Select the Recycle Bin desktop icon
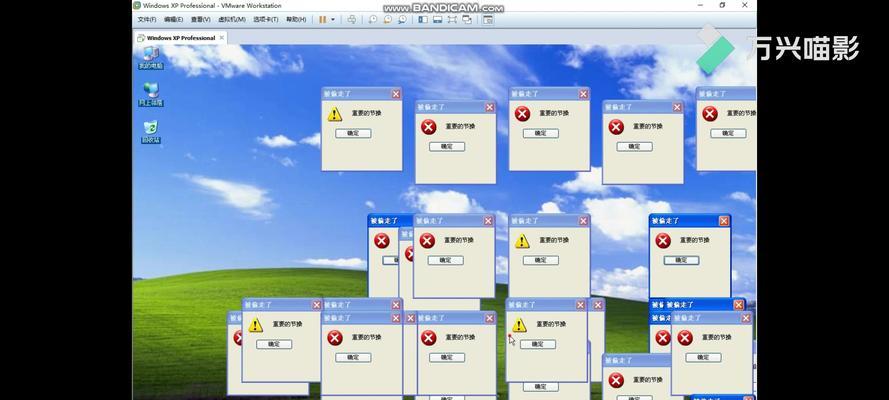 (151, 132)
